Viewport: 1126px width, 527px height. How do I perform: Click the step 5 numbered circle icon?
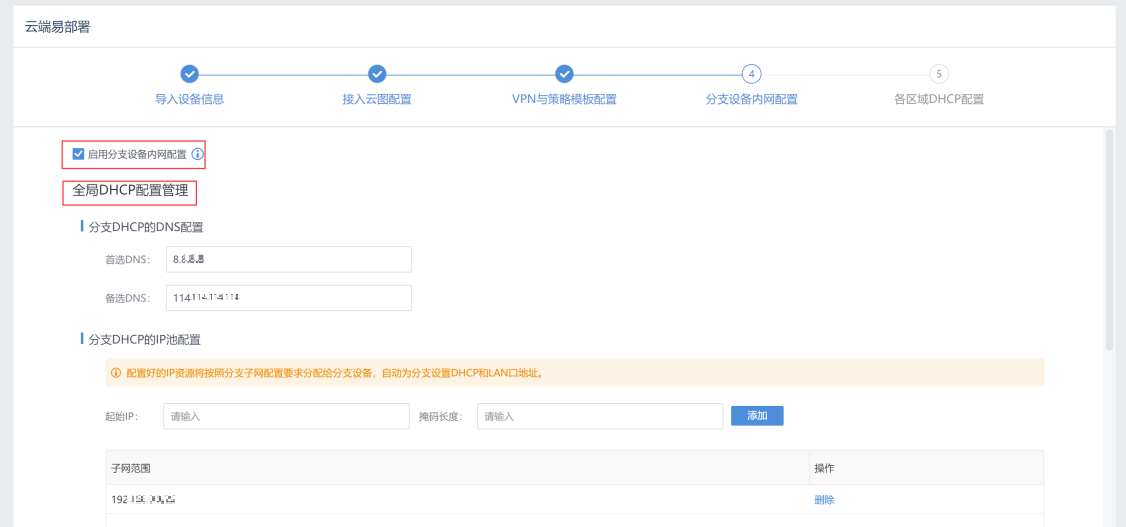tap(938, 73)
